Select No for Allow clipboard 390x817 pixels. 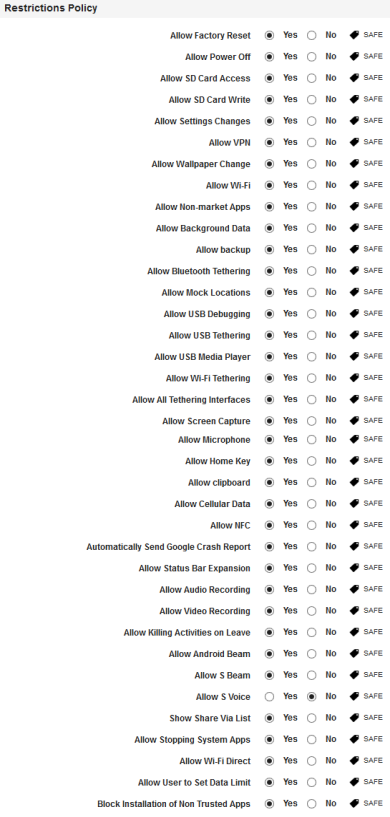click(311, 482)
